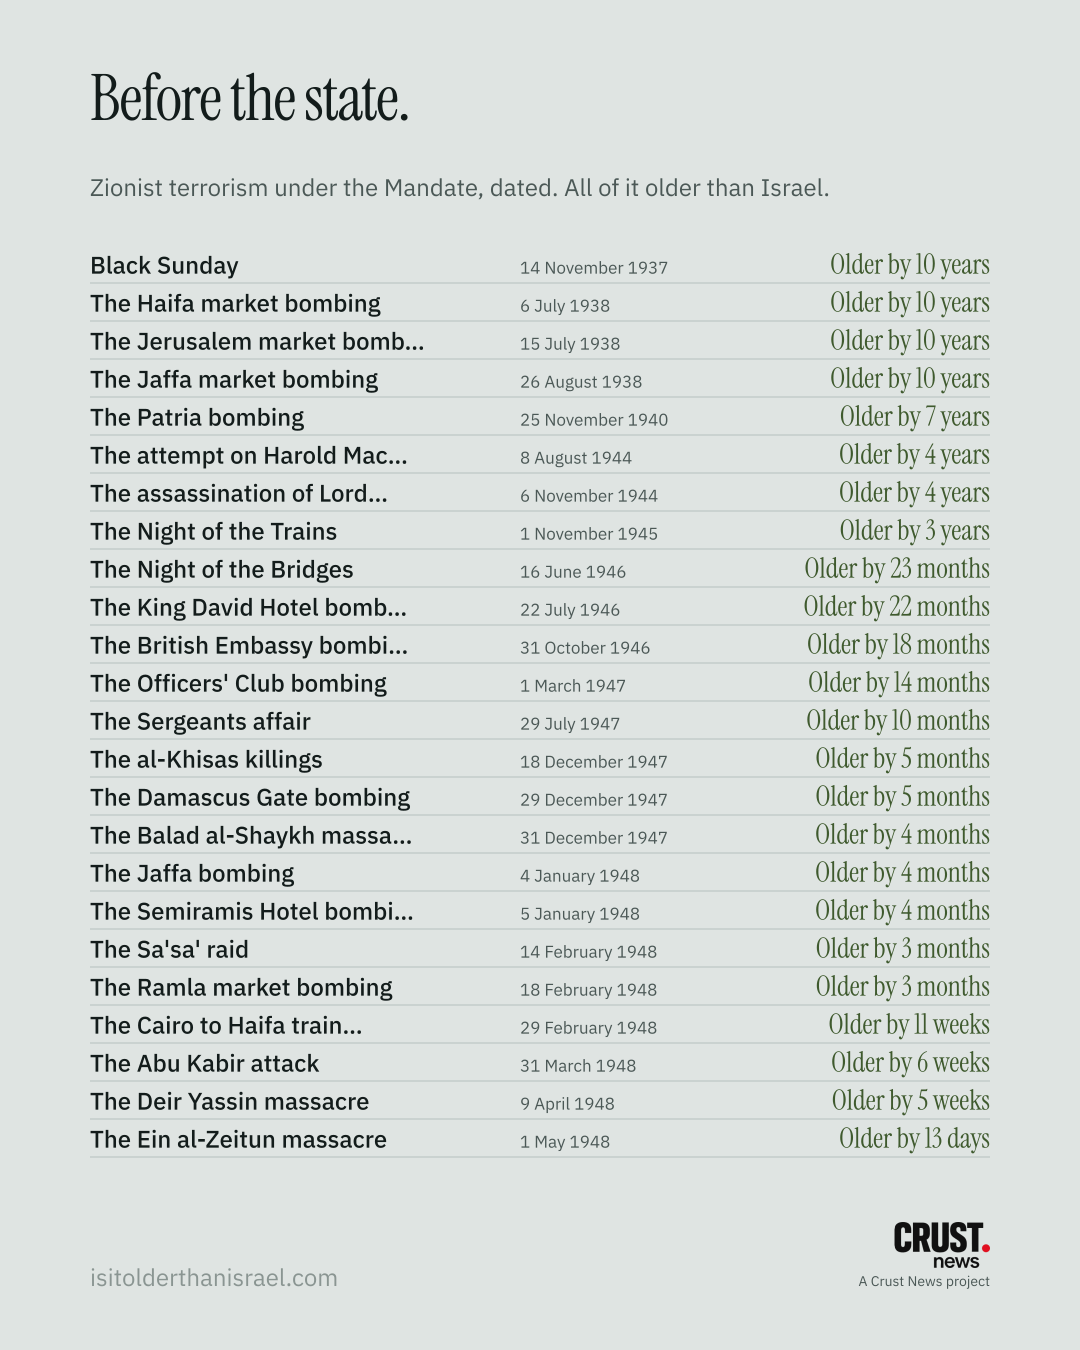Click the 'Older by 13 days' label

pyautogui.click(x=914, y=1139)
